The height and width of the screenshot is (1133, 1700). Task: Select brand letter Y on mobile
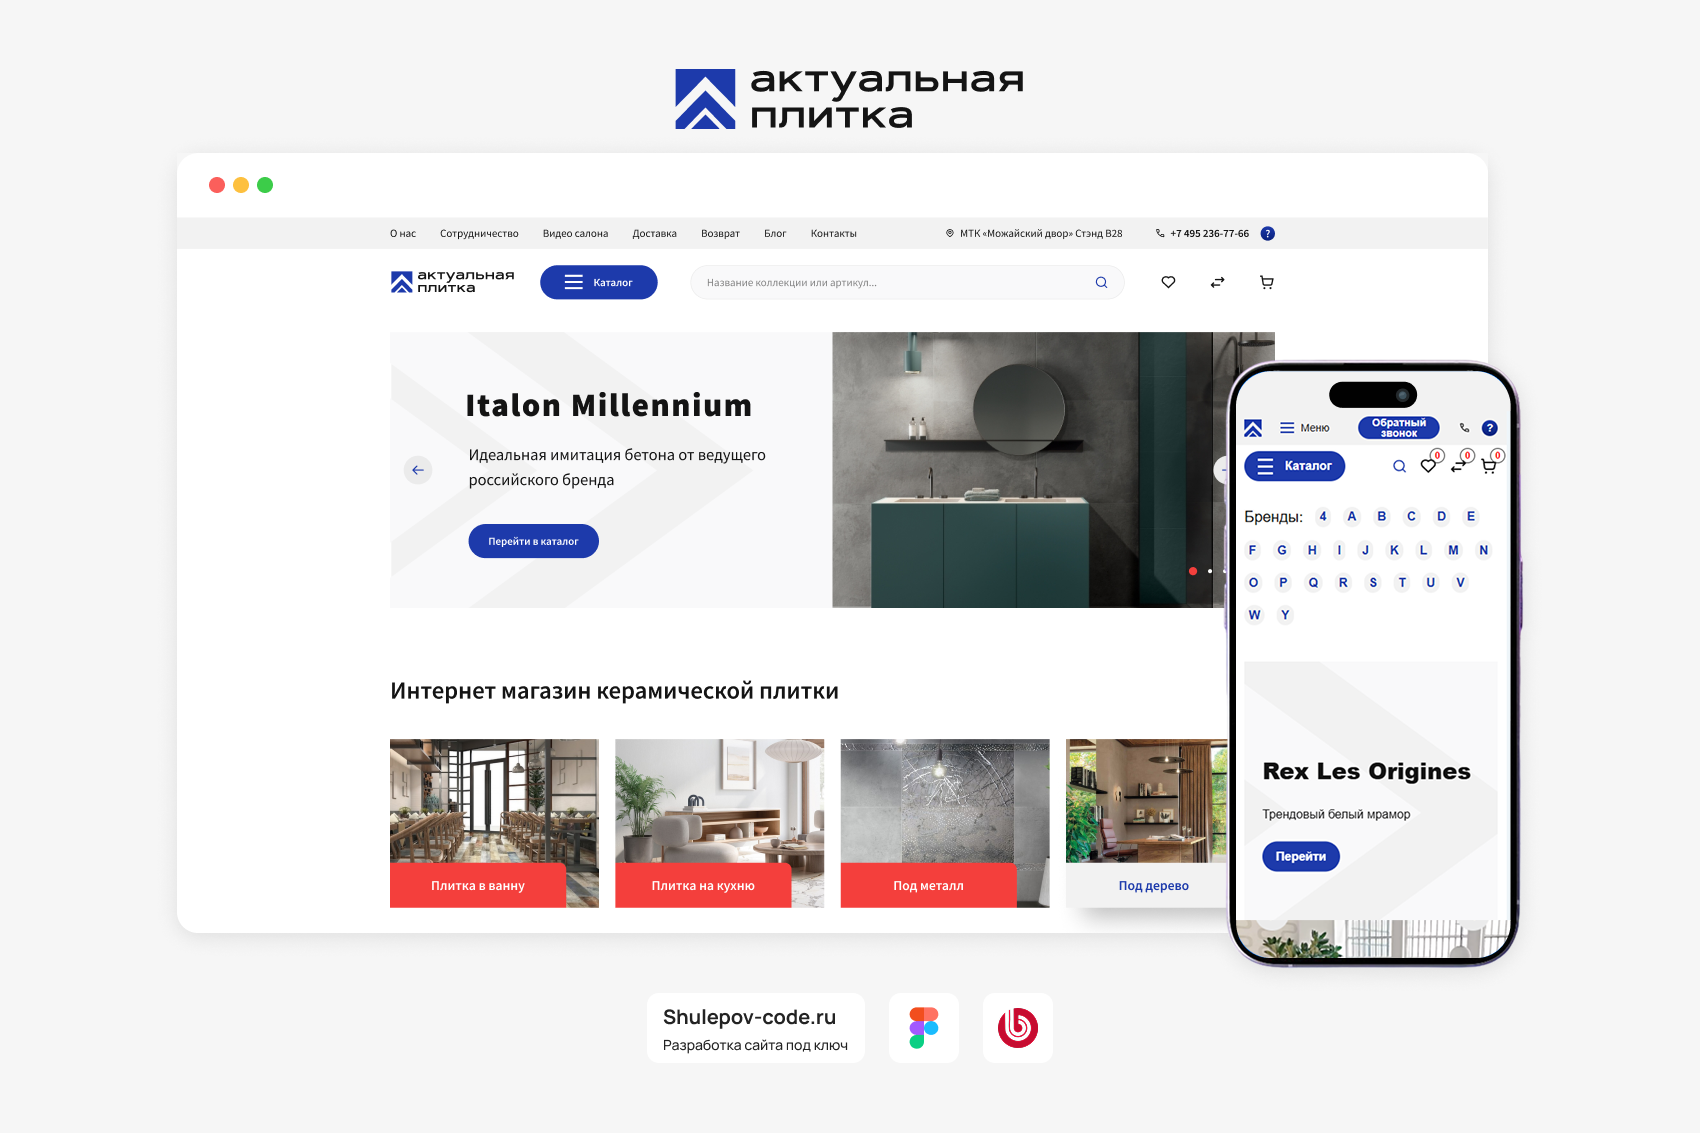click(x=1285, y=615)
